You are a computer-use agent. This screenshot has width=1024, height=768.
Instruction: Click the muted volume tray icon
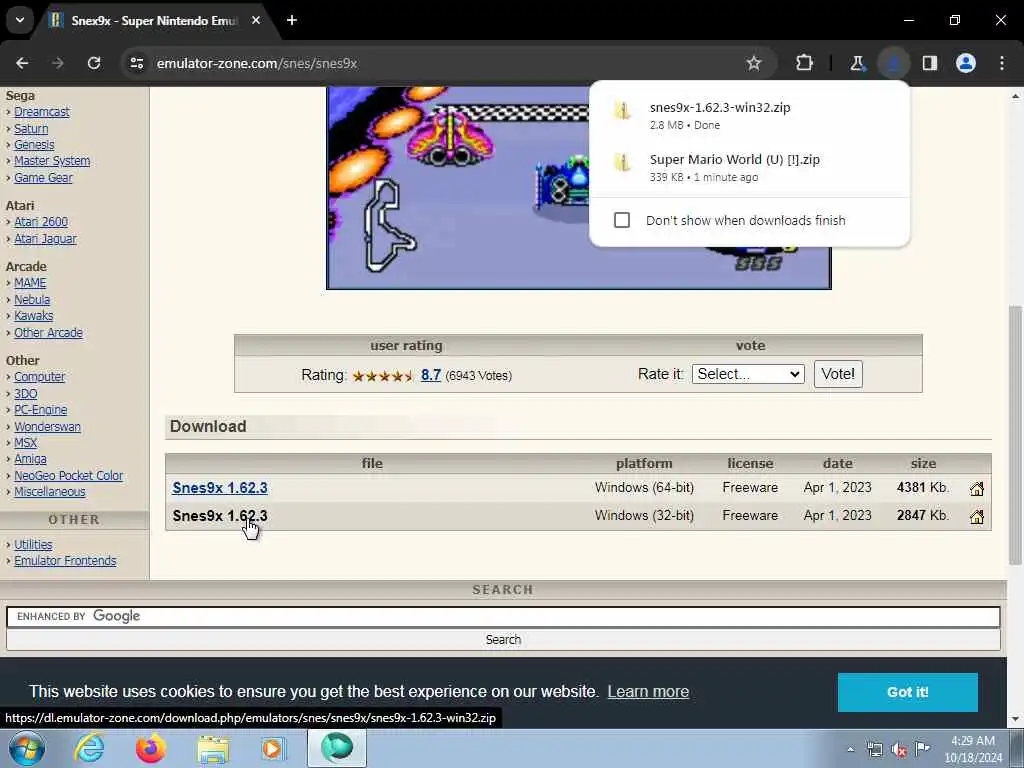[x=899, y=749]
